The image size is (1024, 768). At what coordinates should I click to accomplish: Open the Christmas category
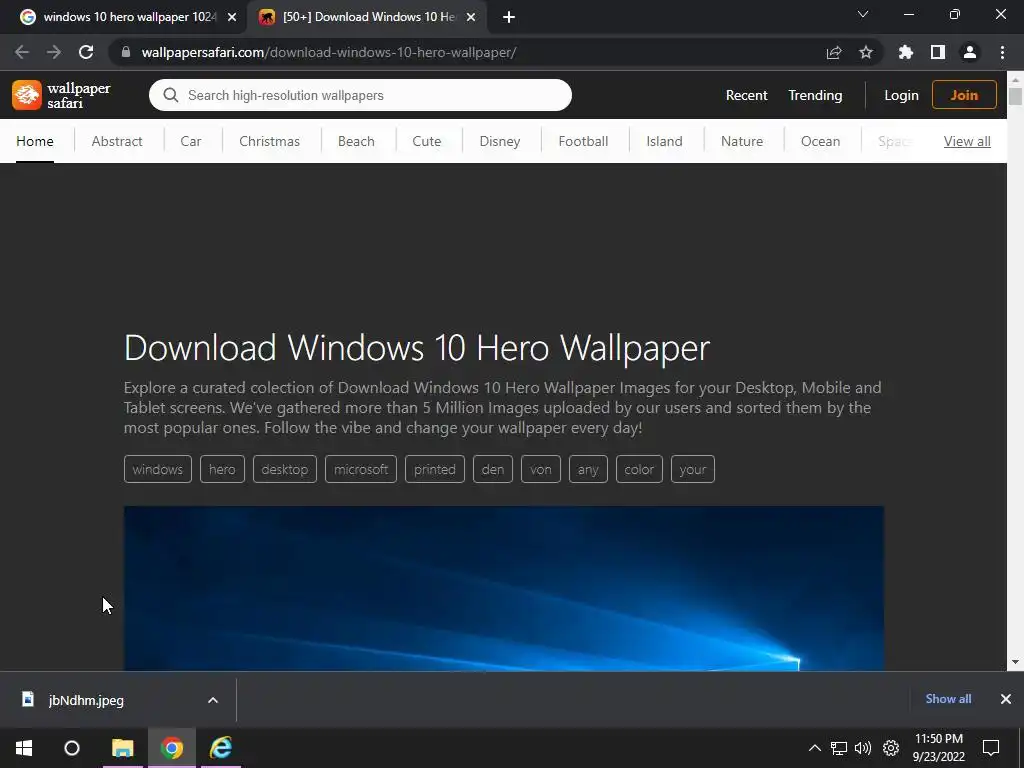(269, 141)
